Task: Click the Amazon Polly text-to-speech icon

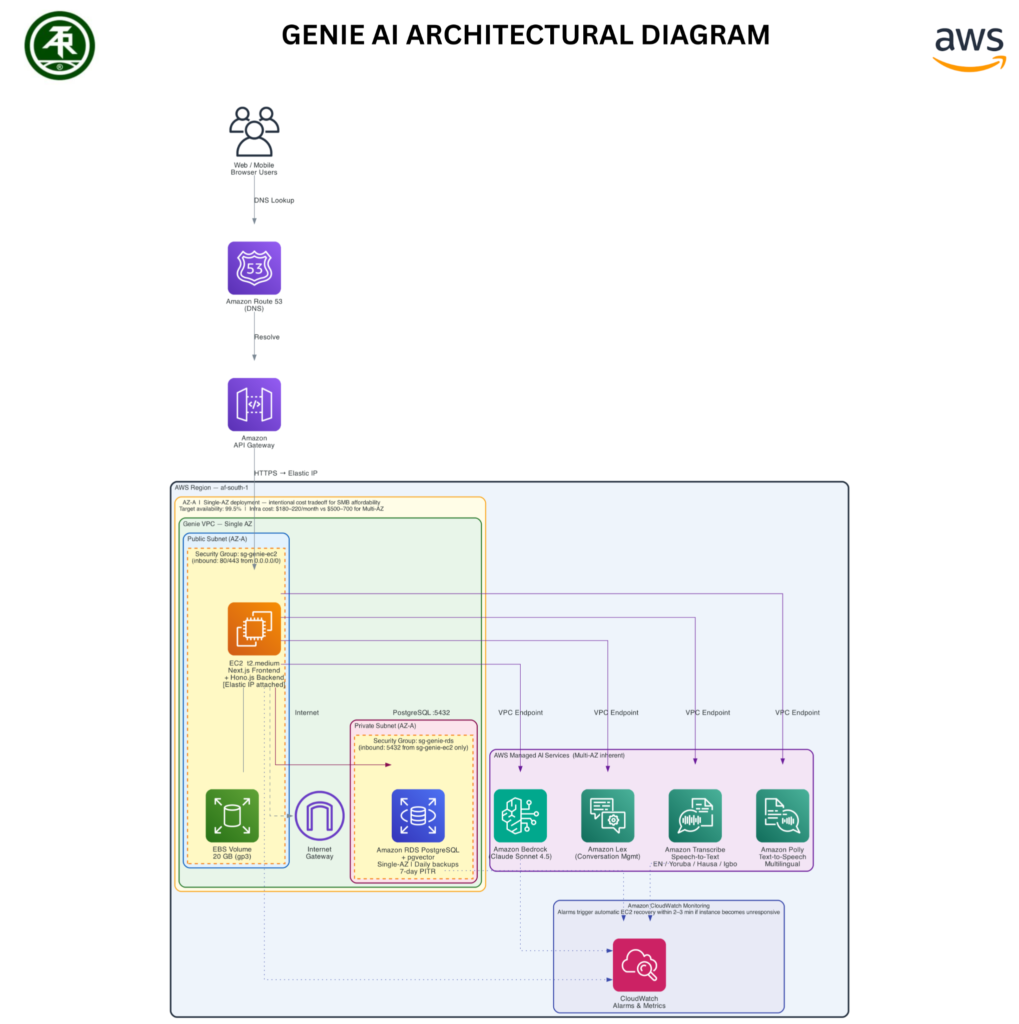Action: point(782,815)
